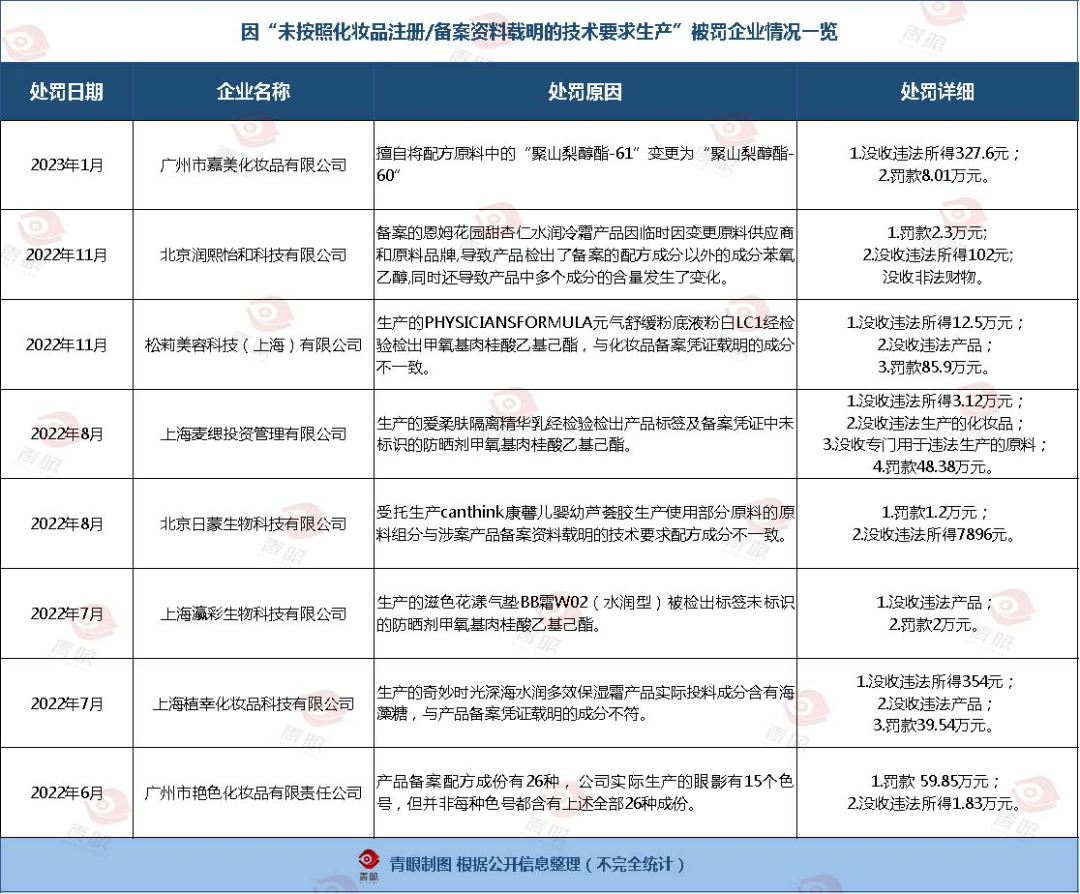
Task: Click the 青眼 logo in the footer
Action: coord(371,865)
